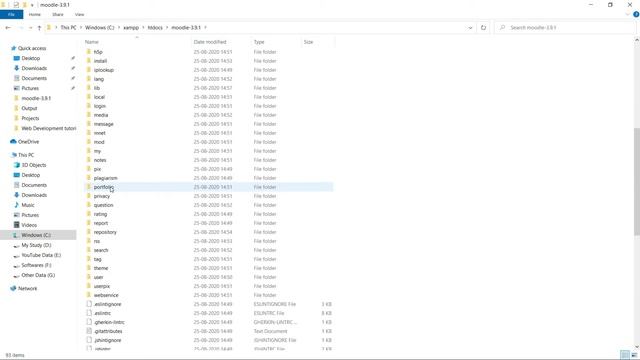Click htdocs in address breadcrumb
The height and width of the screenshot is (360, 640).
point(155,28)
